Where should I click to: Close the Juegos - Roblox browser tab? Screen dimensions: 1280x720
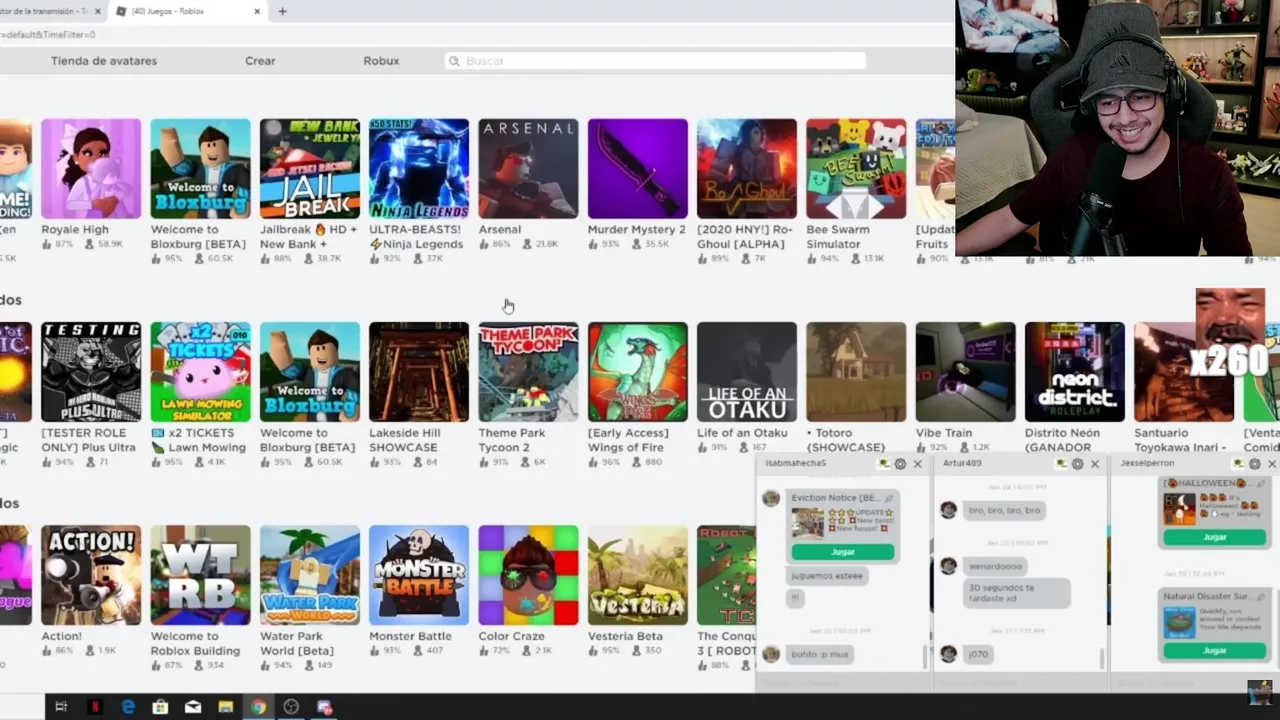tap(257, 11)
